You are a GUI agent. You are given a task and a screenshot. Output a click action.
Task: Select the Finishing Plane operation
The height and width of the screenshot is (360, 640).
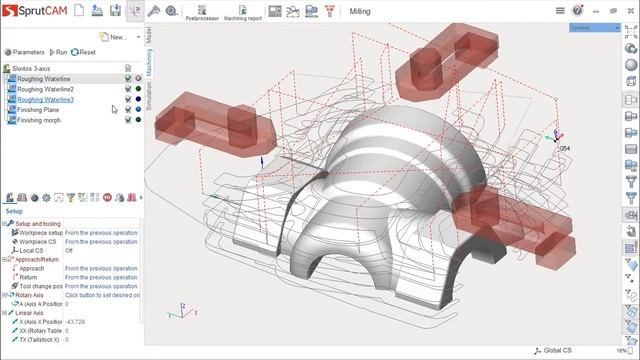pos(38,110)
